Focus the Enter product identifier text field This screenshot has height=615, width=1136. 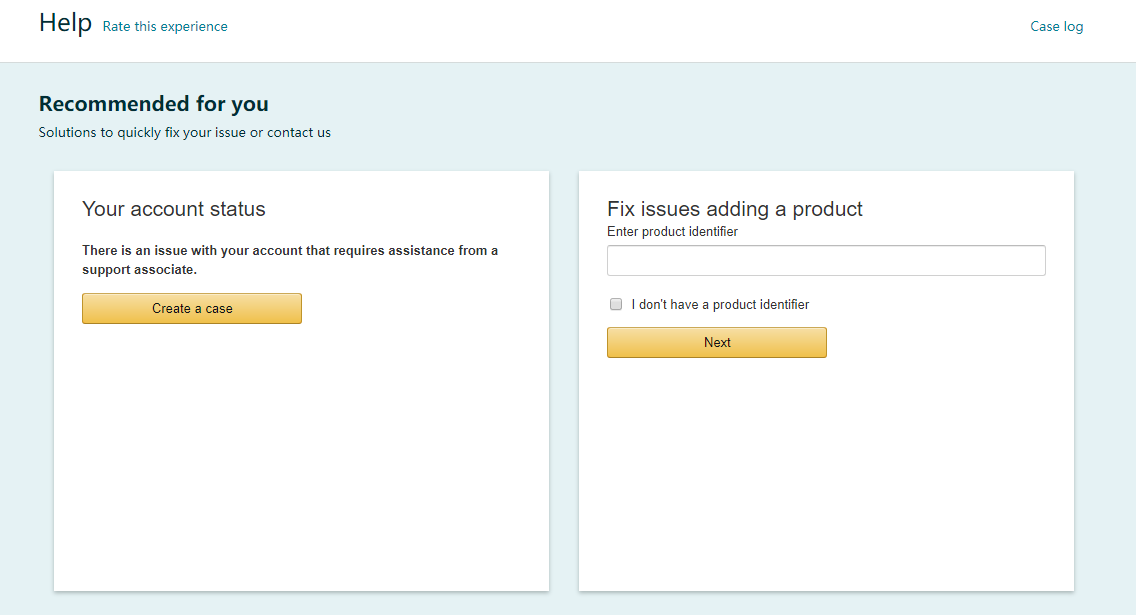tap(825, 260)
